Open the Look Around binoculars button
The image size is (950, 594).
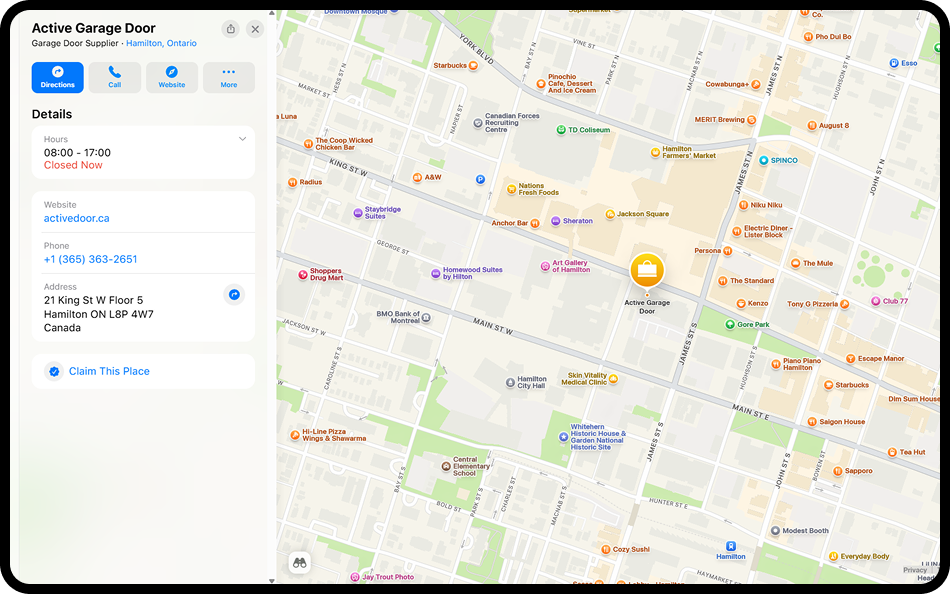pos(299,563)
